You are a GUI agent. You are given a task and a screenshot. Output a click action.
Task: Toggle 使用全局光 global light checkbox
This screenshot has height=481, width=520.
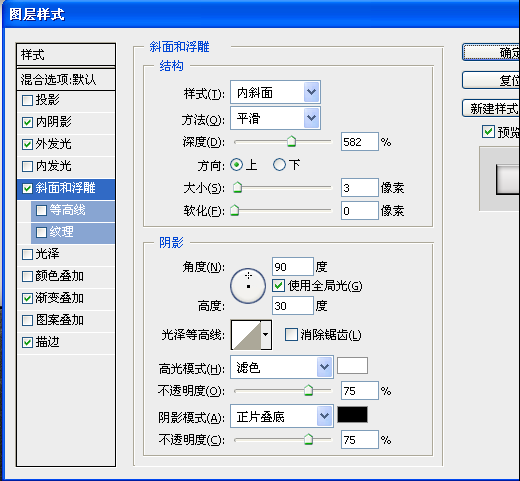pyautogui.click(x=278, y=286)
